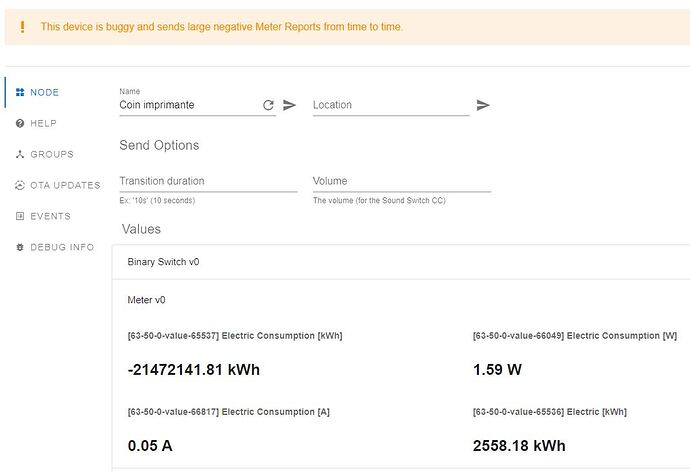The height and width of the screenshot is (471, 690).
Task: Click the EVENTS list icon
Action: point(20,216)
